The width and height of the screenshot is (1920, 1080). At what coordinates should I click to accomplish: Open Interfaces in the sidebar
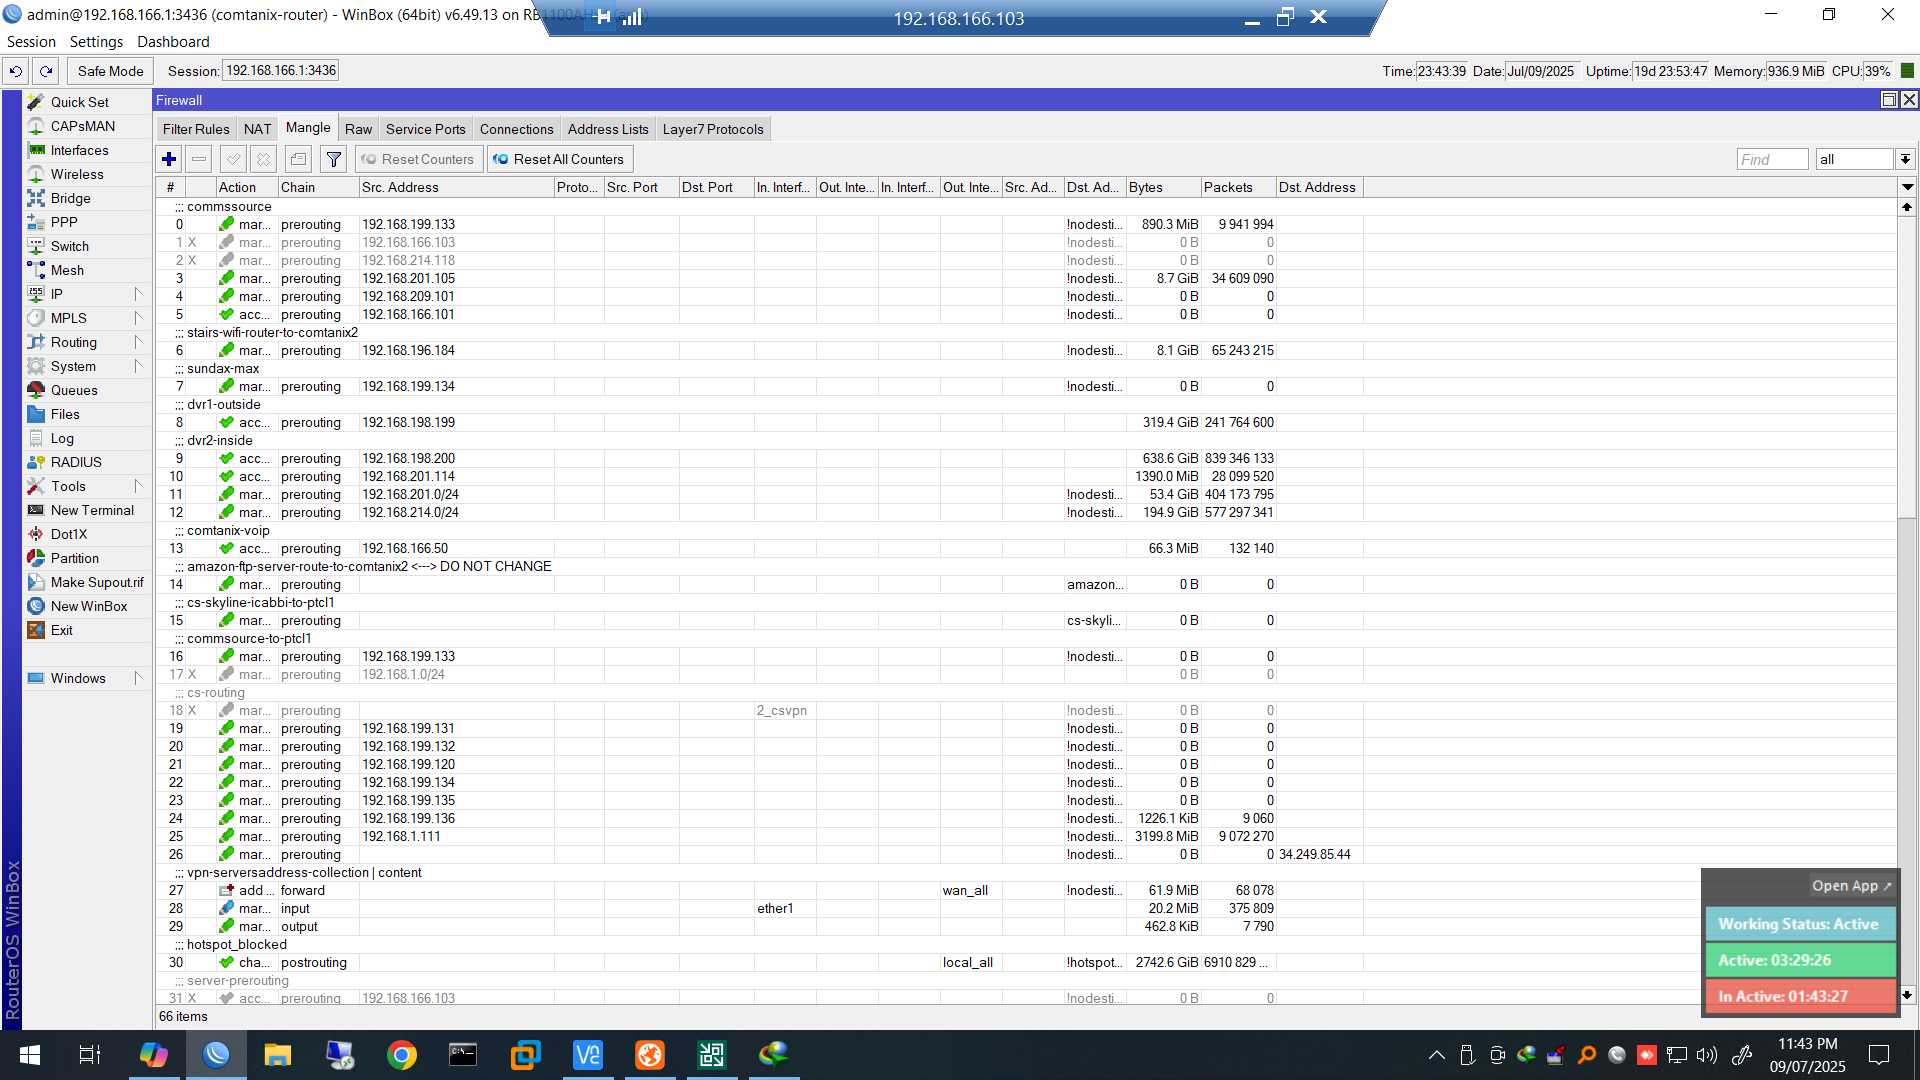pos(80,150)
